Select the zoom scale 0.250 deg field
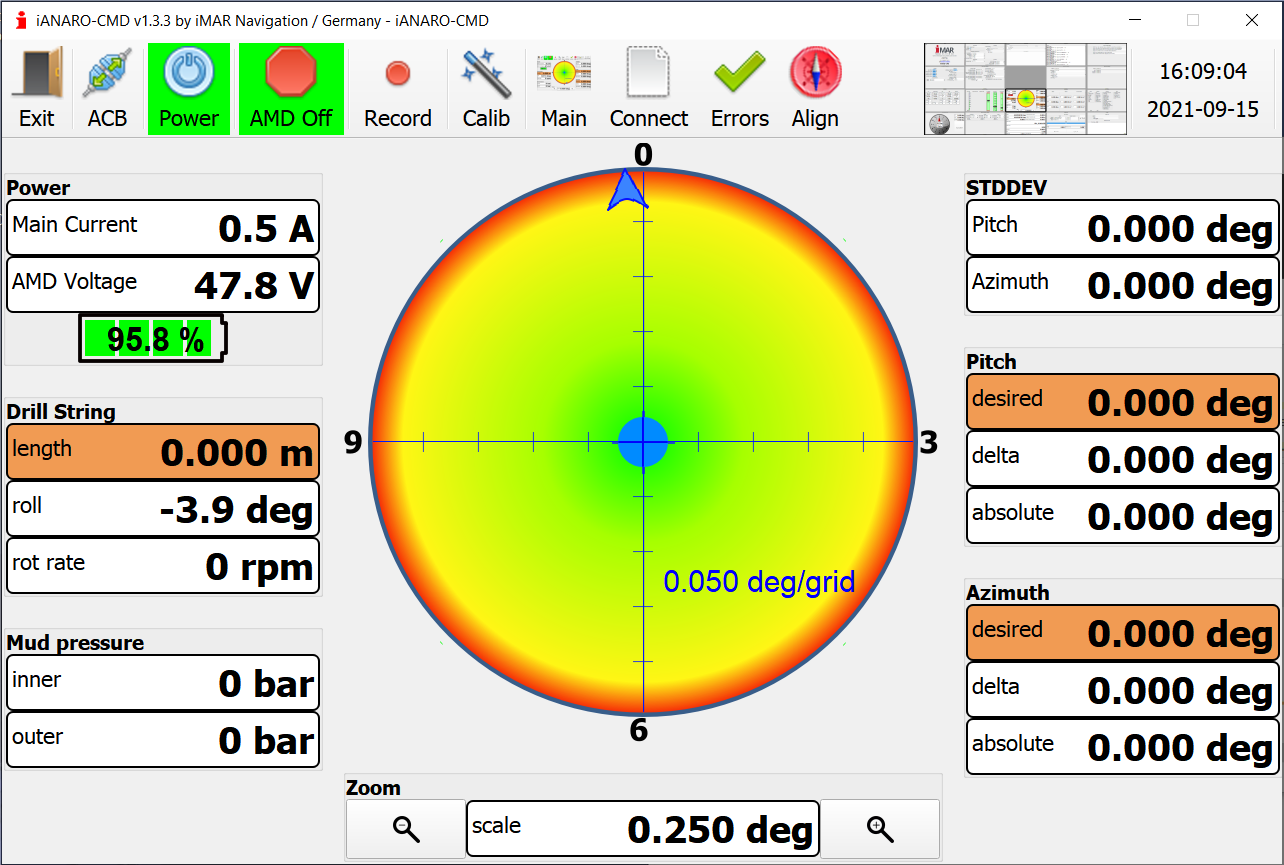Viewport: 1284px width, 865px height. [x=643, y=829]
